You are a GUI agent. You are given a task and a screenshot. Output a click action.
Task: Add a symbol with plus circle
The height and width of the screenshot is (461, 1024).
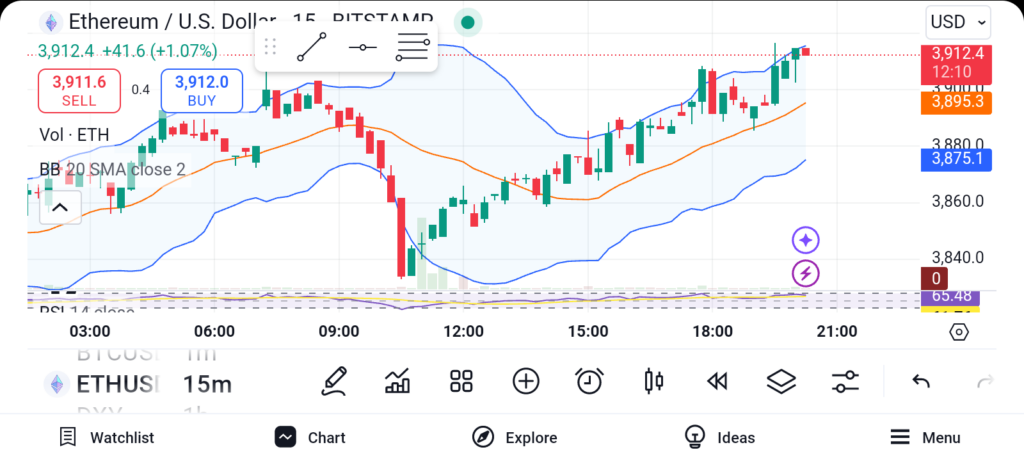pyautogui.click(x=526, y=381)
